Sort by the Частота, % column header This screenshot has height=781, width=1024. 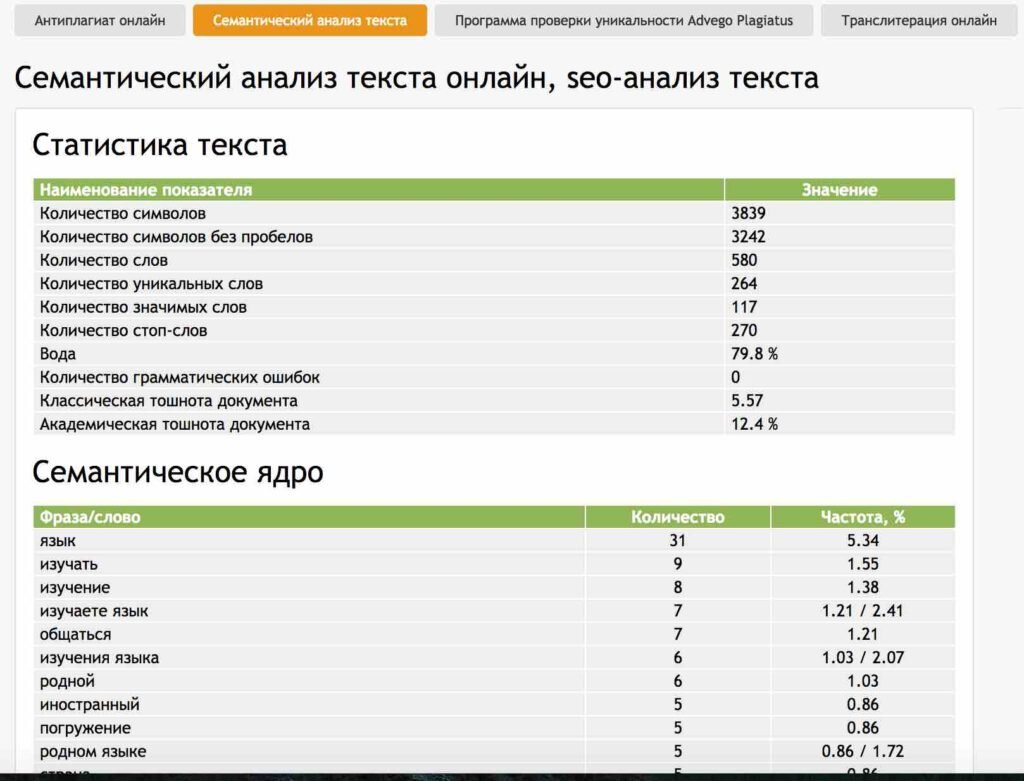(864, 517)
